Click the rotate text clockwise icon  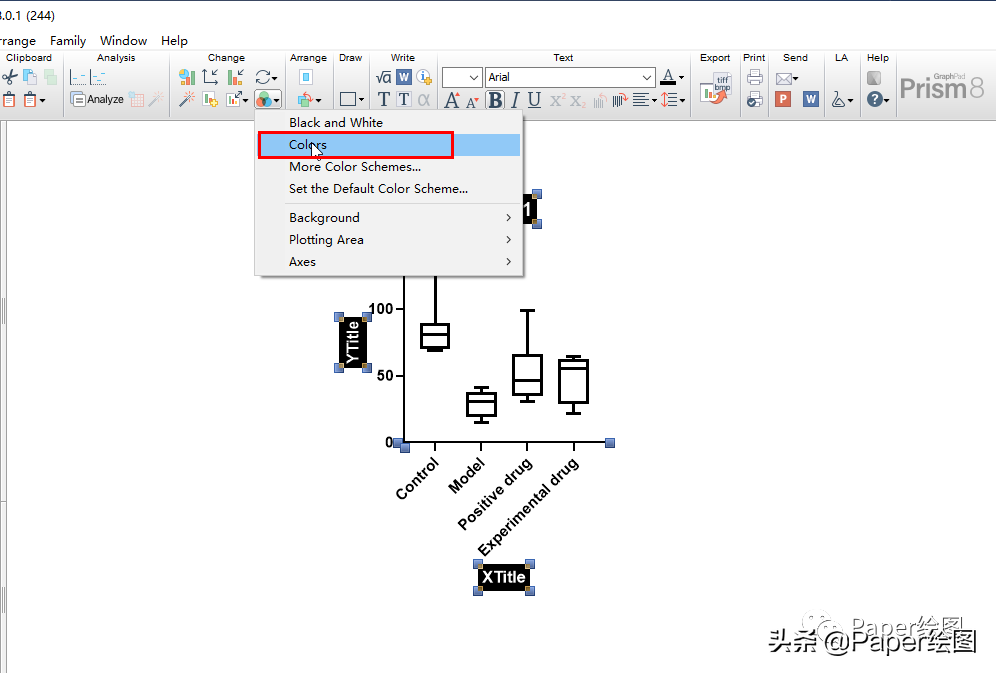click(x=620, y=100)
